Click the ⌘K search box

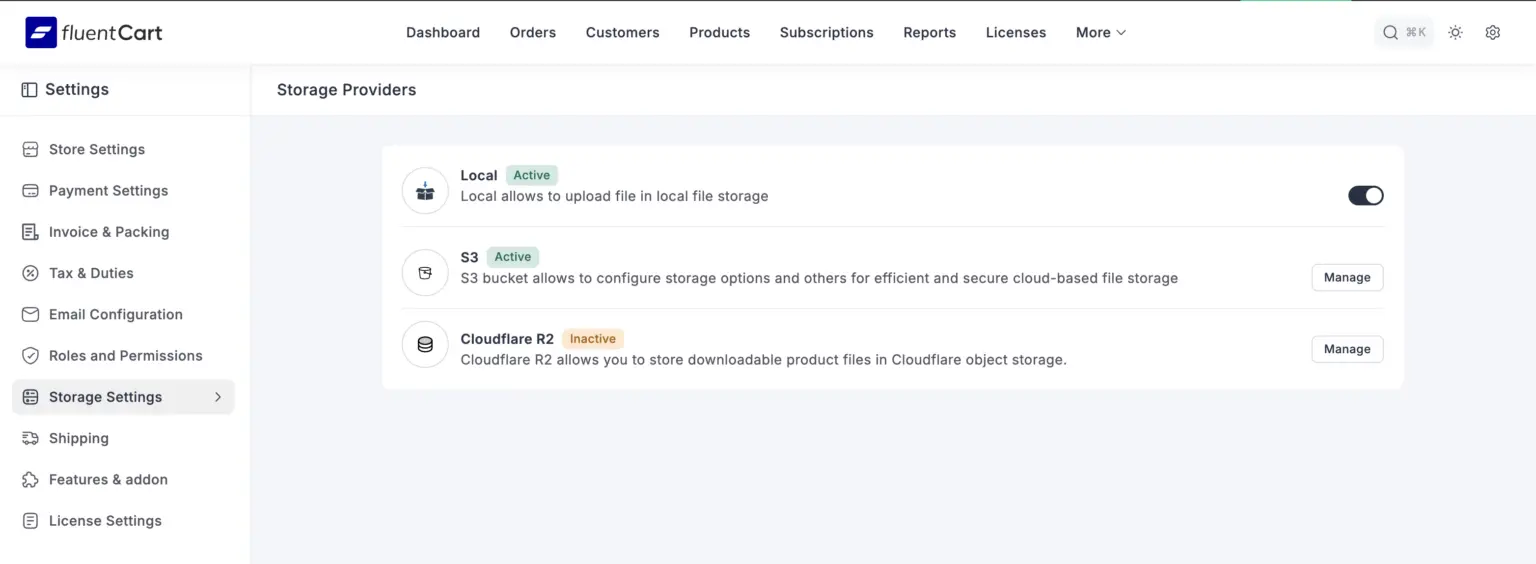[1404, 32]
